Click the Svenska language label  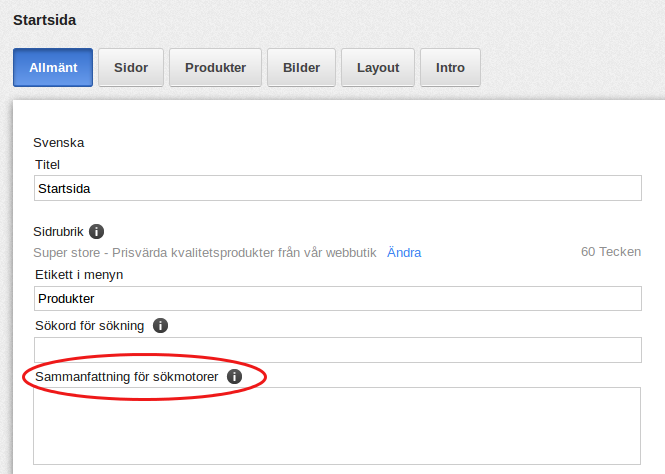coord(59,142)
